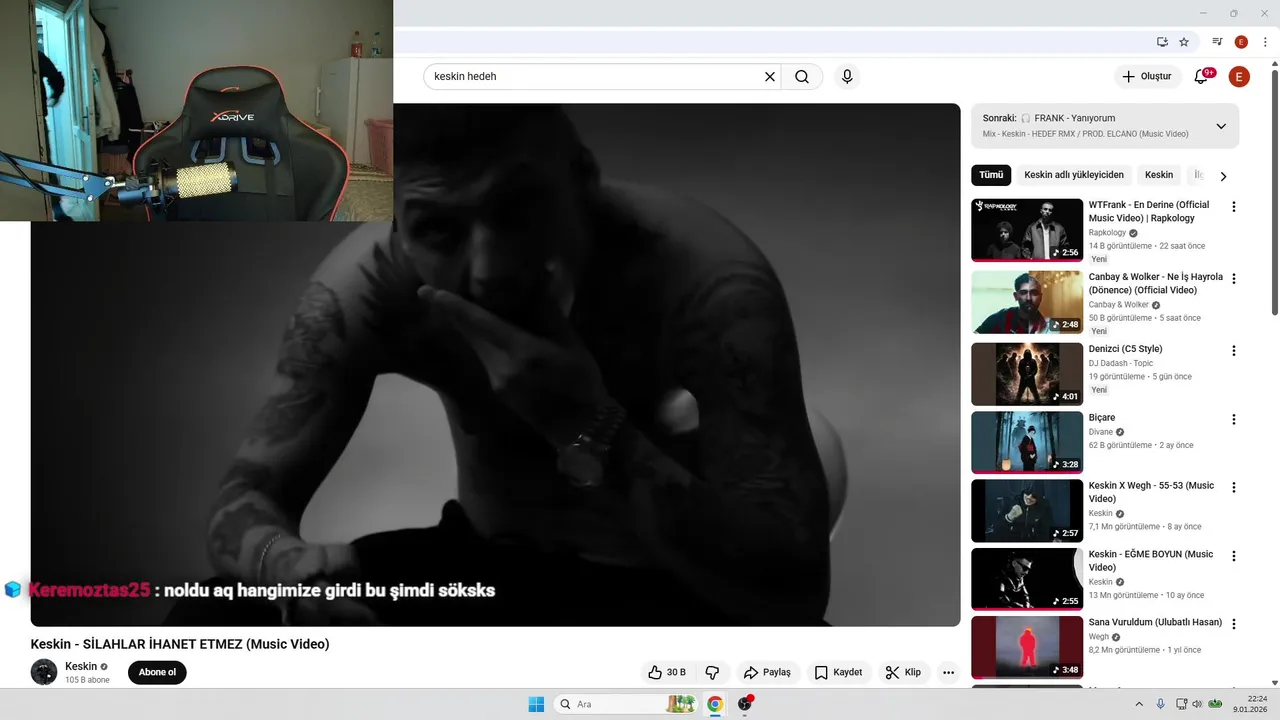Open Canbay & Wolker Ne İş Hayrola thumbnail
The height and width of the screenshot is (720, 1280).
tap(1027, 302)
